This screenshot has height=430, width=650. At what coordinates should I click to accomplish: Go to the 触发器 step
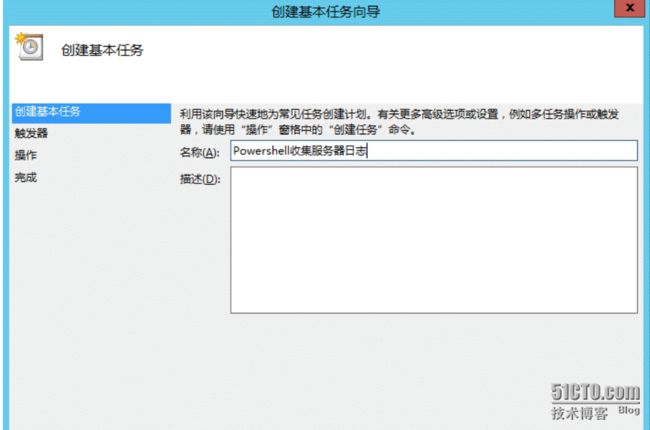coord(31,133)
